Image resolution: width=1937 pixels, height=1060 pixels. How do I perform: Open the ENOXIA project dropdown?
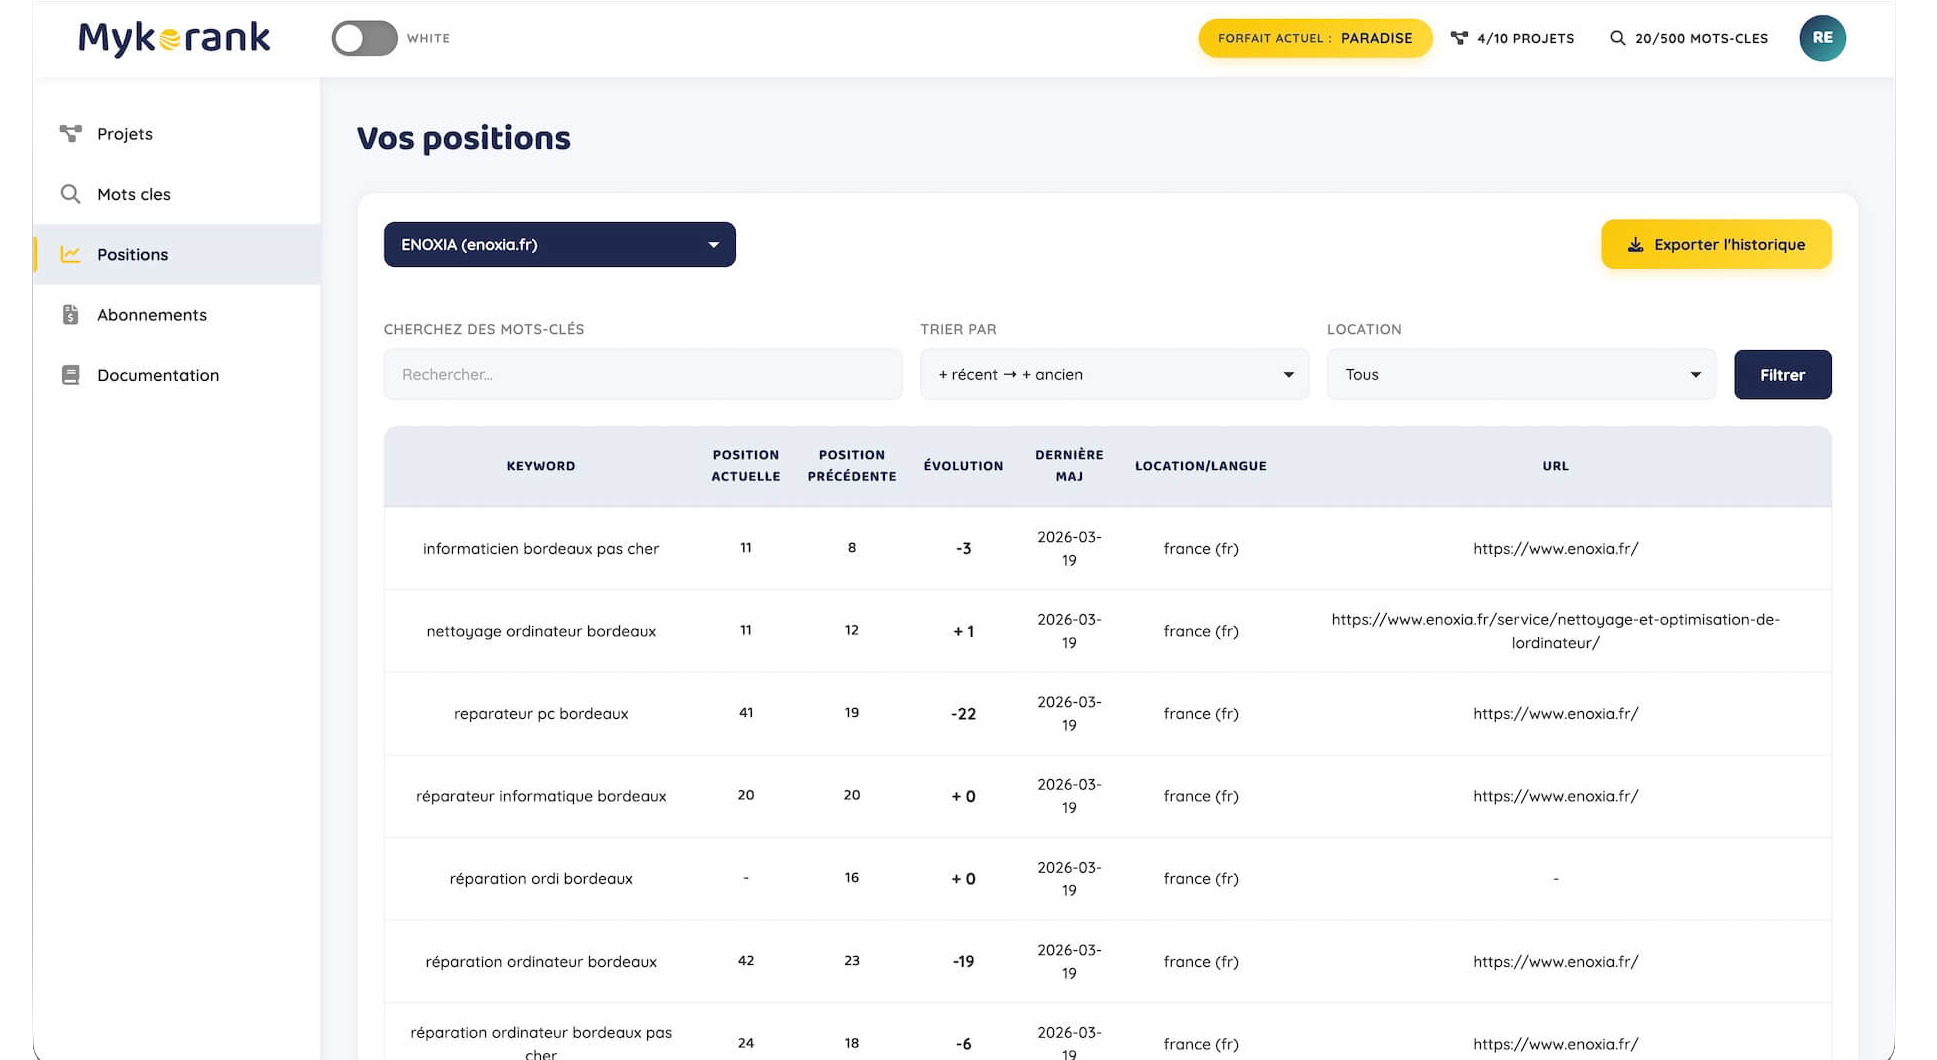tap(559, 245)
